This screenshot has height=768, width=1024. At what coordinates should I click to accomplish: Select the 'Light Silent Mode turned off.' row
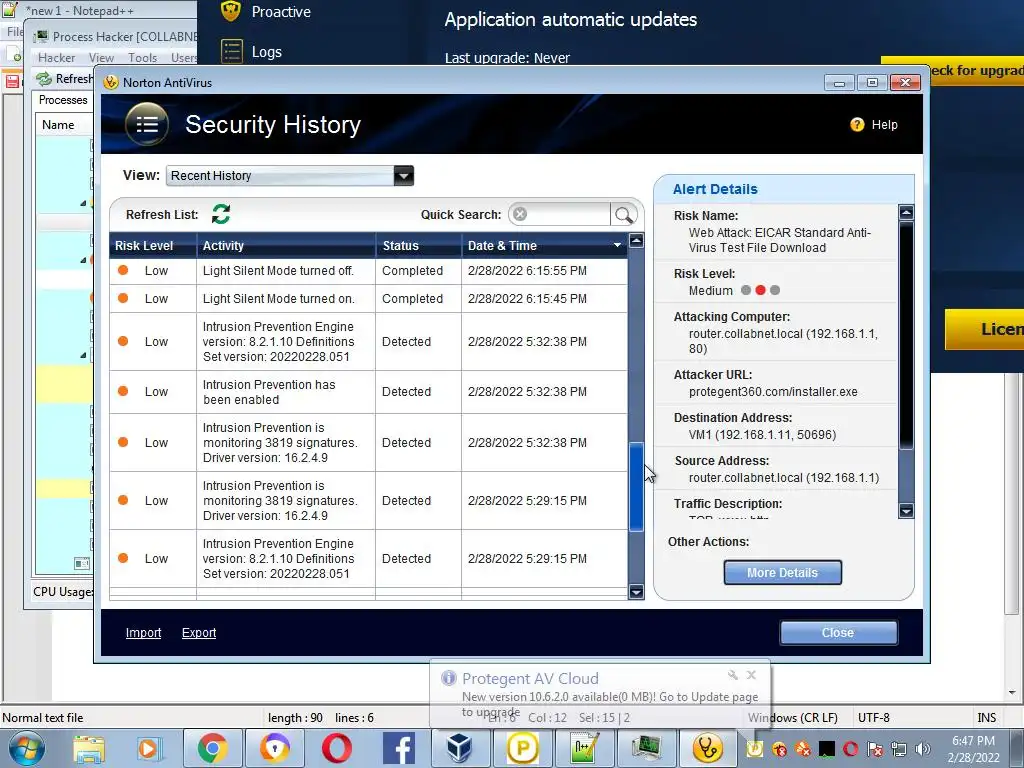coord(368,270)
